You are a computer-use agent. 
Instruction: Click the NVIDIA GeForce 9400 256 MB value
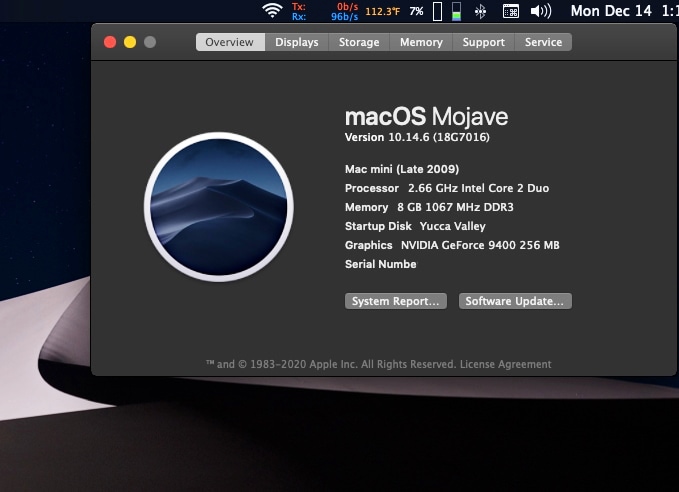(x=480, y=246)
